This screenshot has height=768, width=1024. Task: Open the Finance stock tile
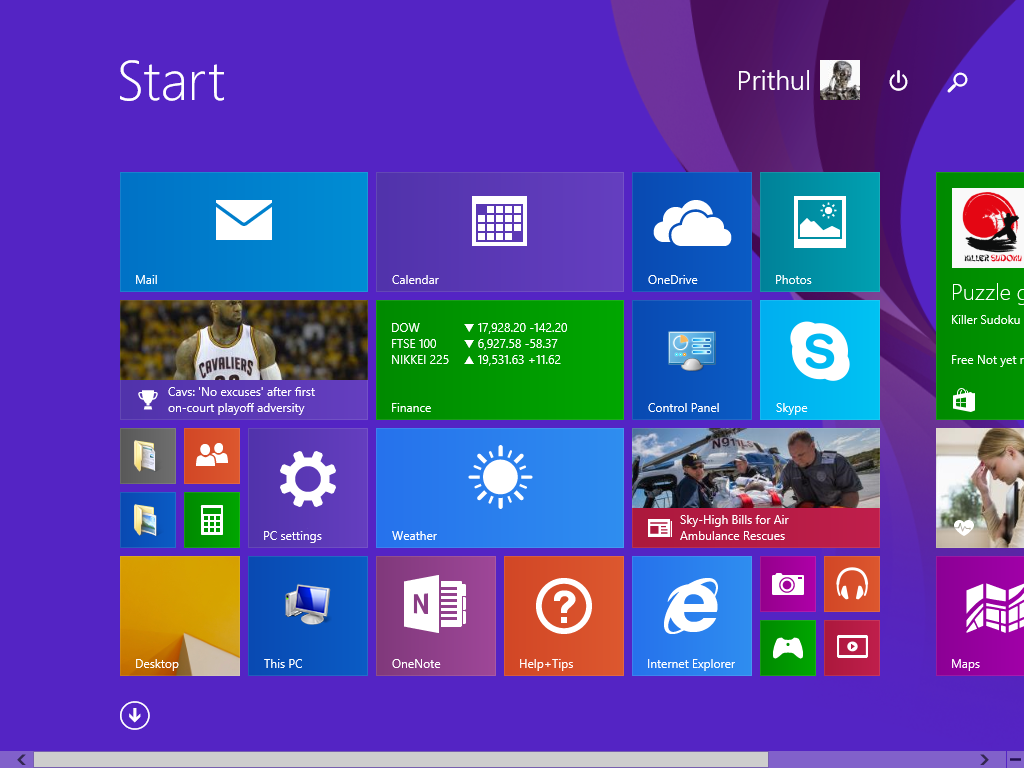point(500,360)
